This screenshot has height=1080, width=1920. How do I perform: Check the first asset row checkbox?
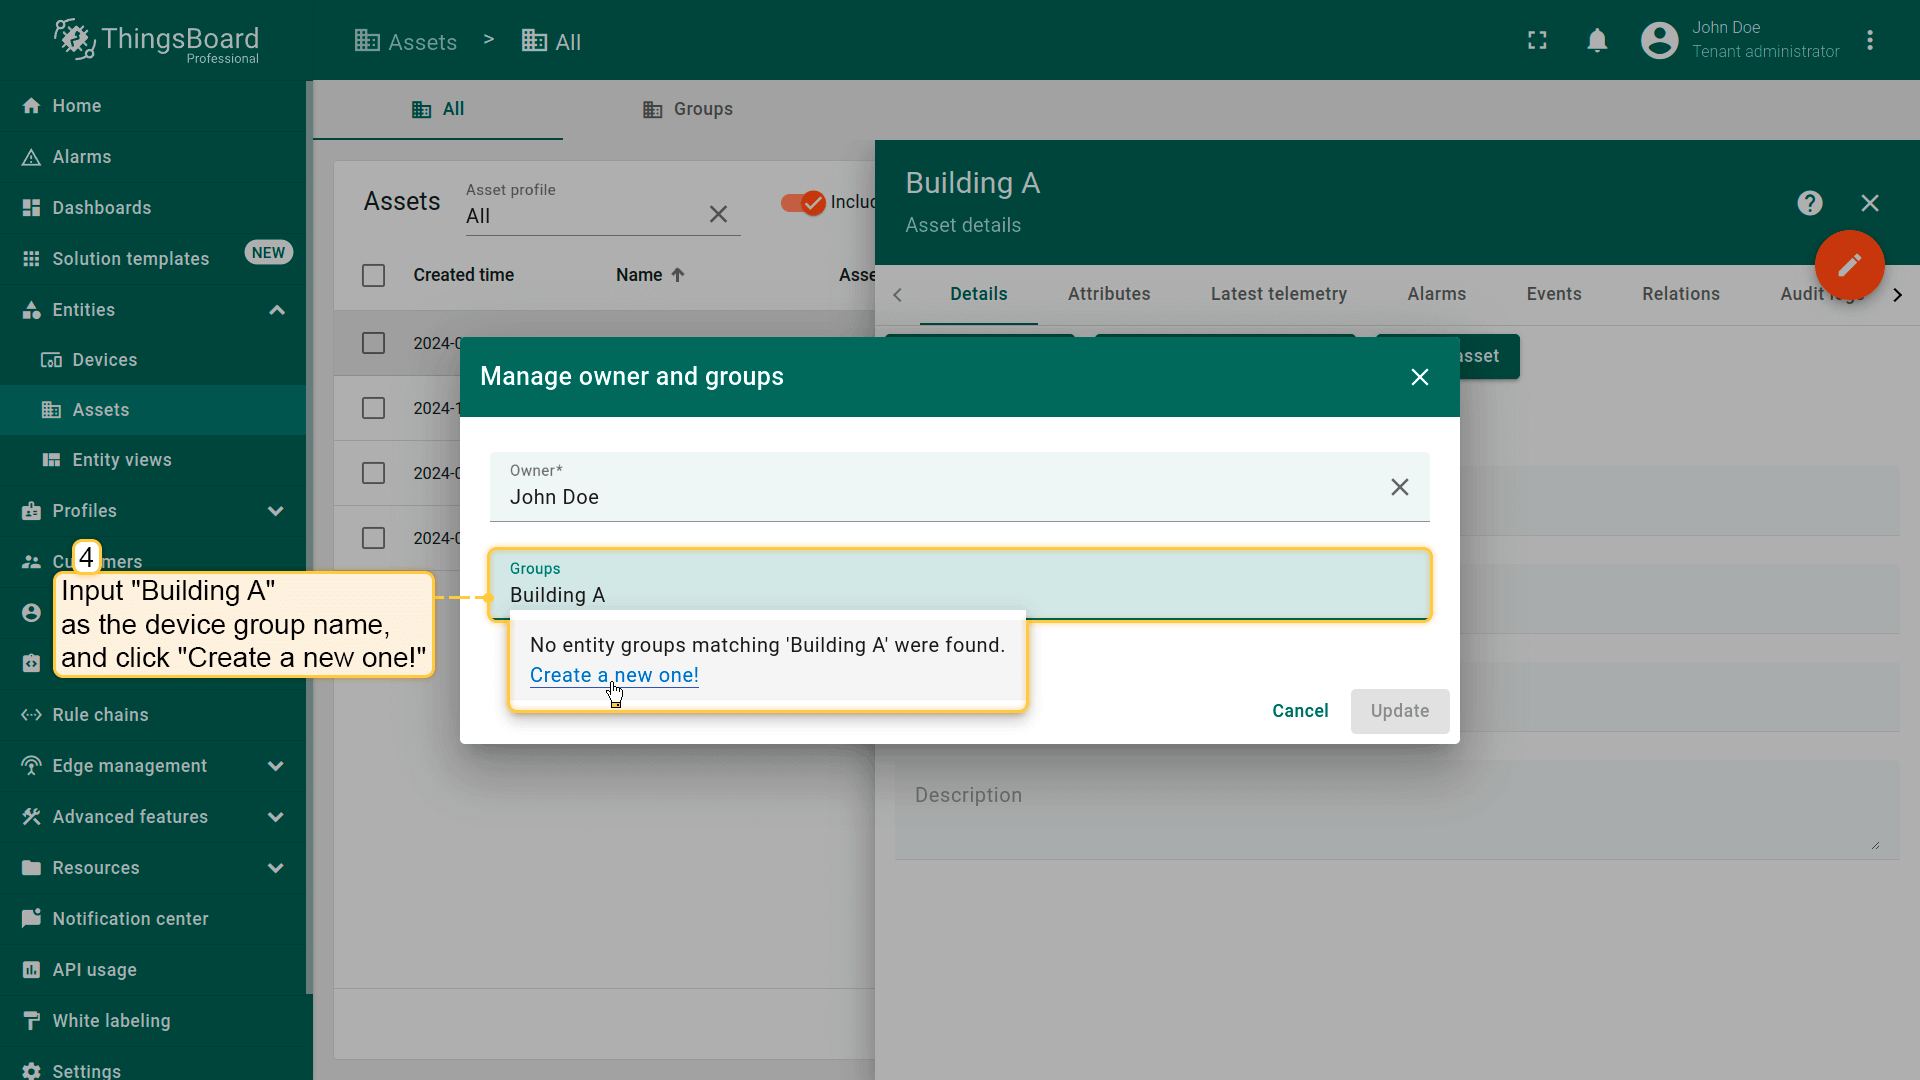(x=373, y=343)
